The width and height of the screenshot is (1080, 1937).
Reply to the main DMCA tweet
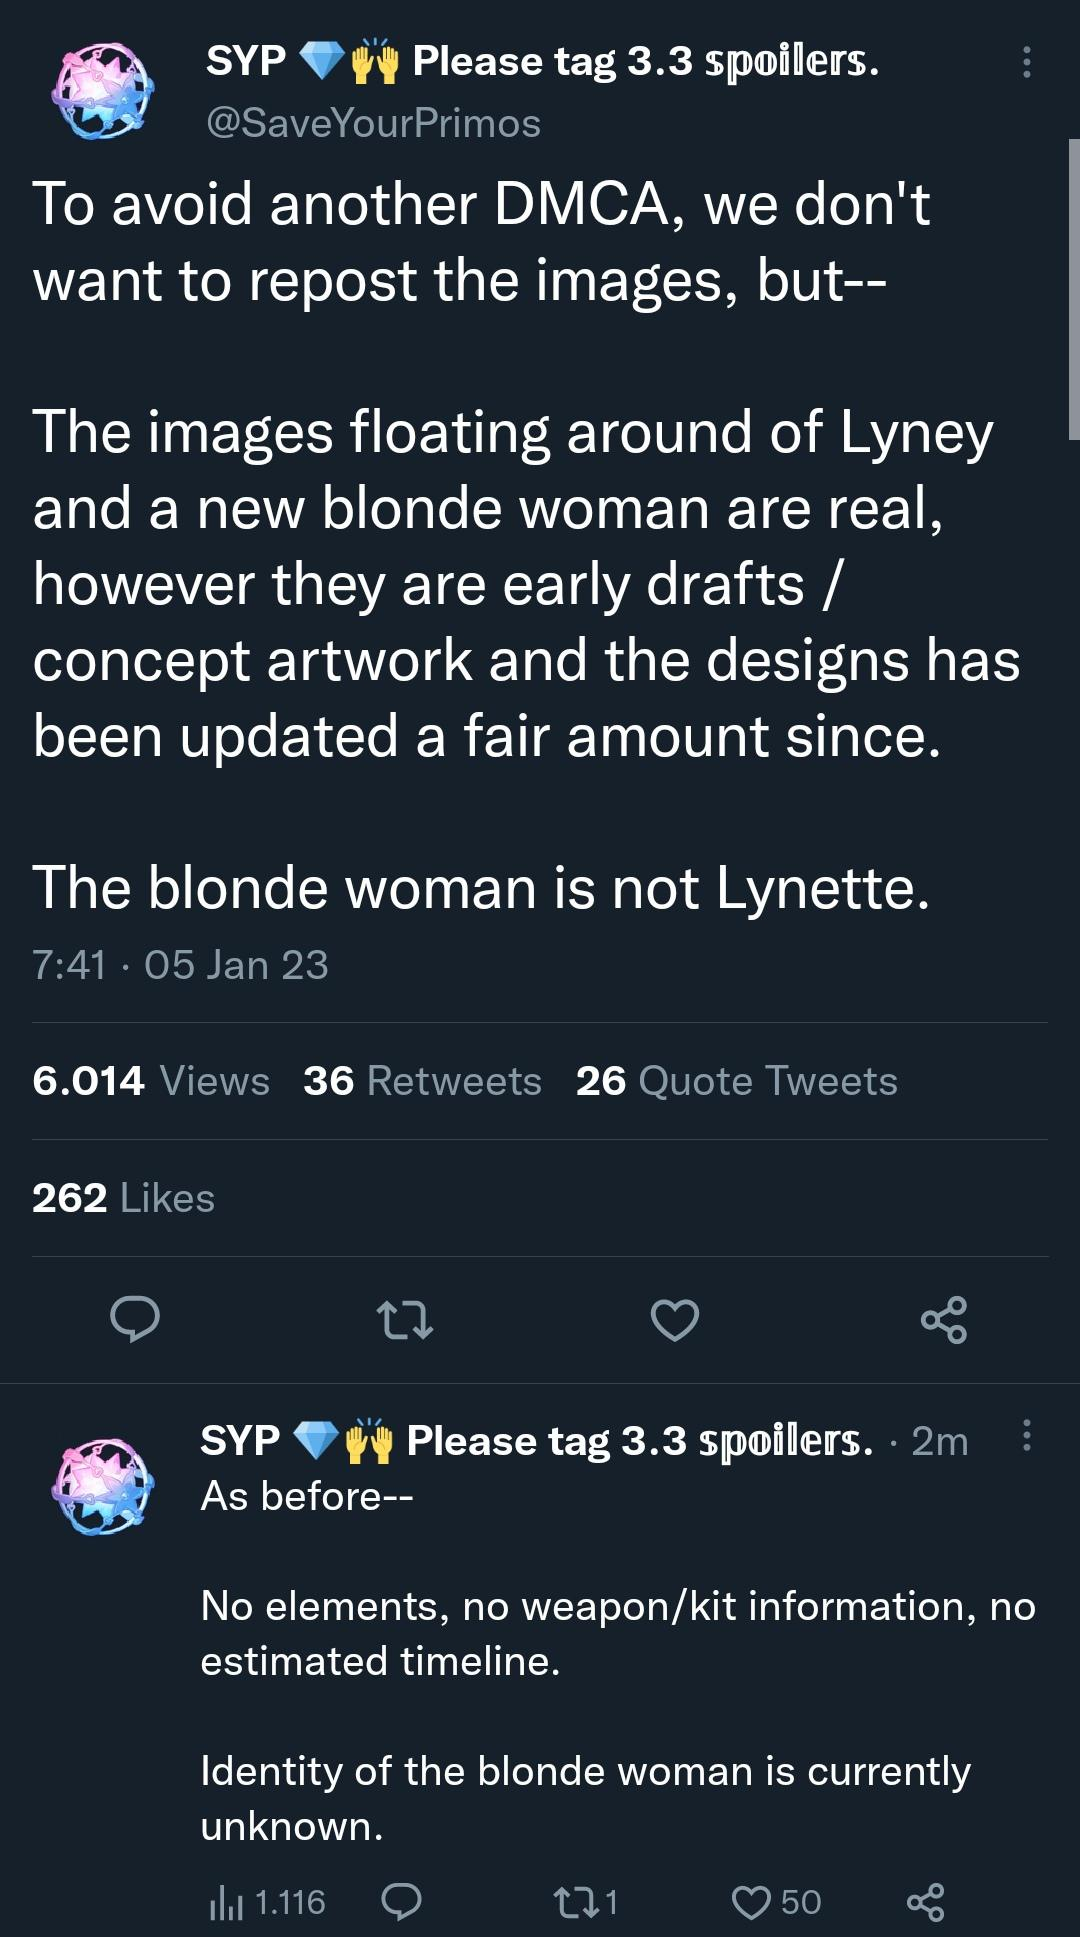135,1319
